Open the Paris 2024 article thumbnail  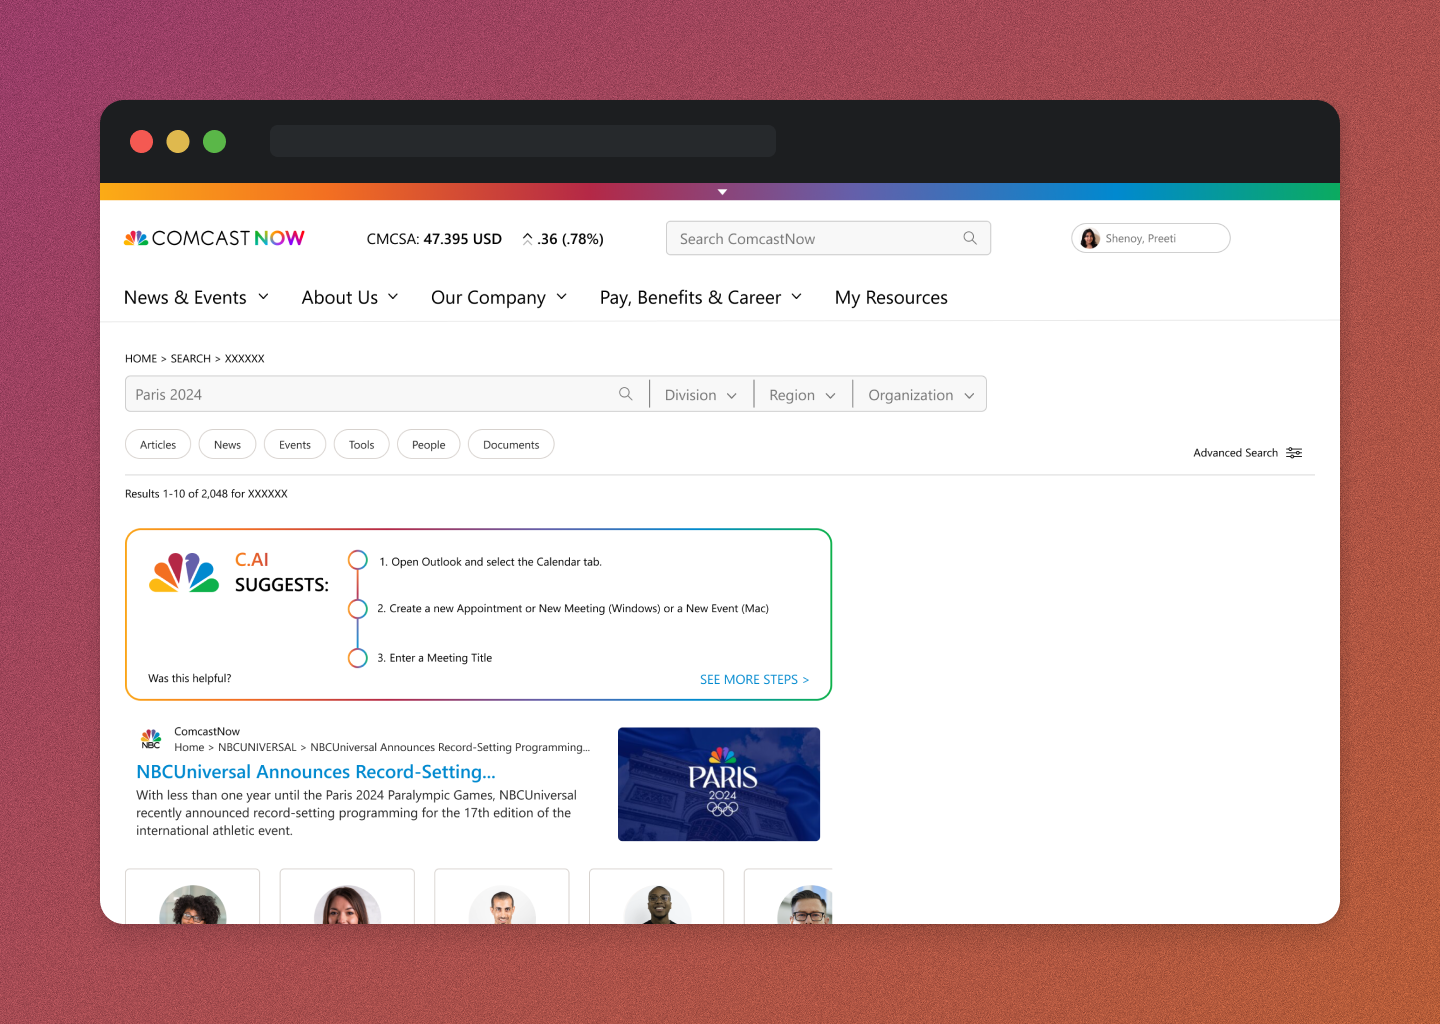(719, 784)
